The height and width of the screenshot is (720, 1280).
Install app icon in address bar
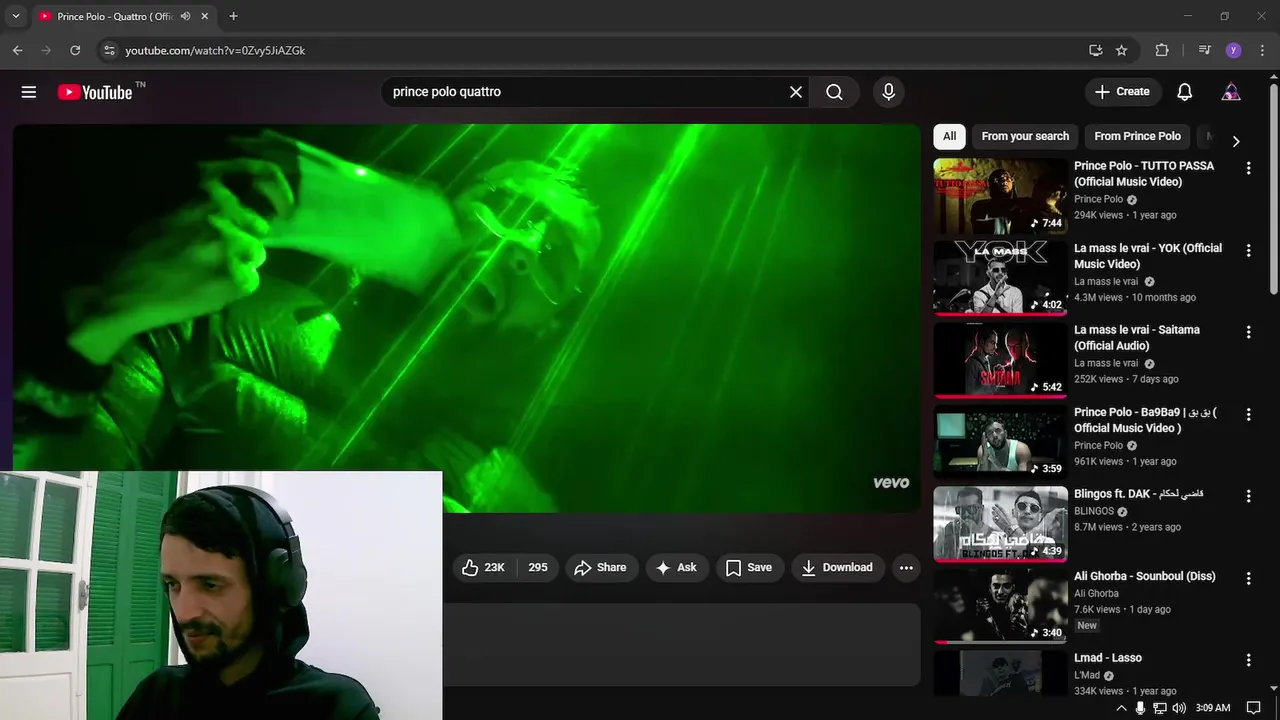[x=1096, y=50]
